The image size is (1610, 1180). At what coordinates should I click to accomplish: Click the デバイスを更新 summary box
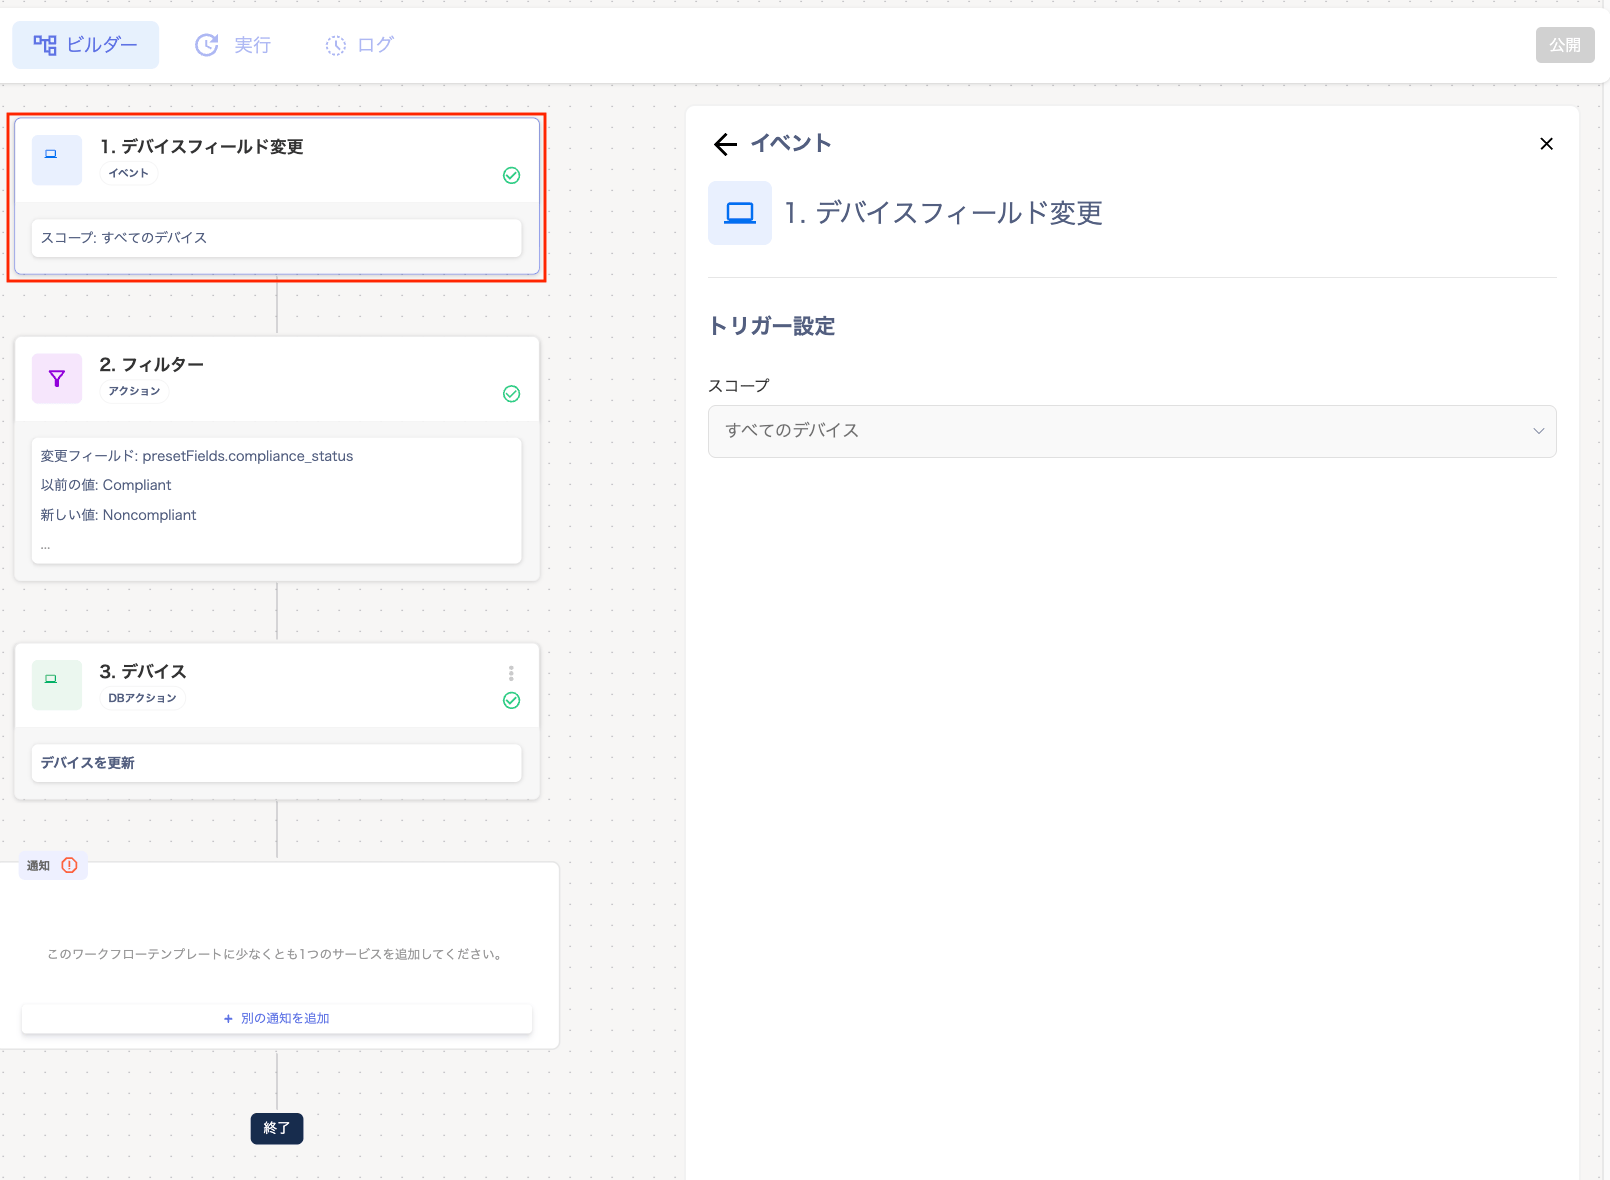click(277, 763)
